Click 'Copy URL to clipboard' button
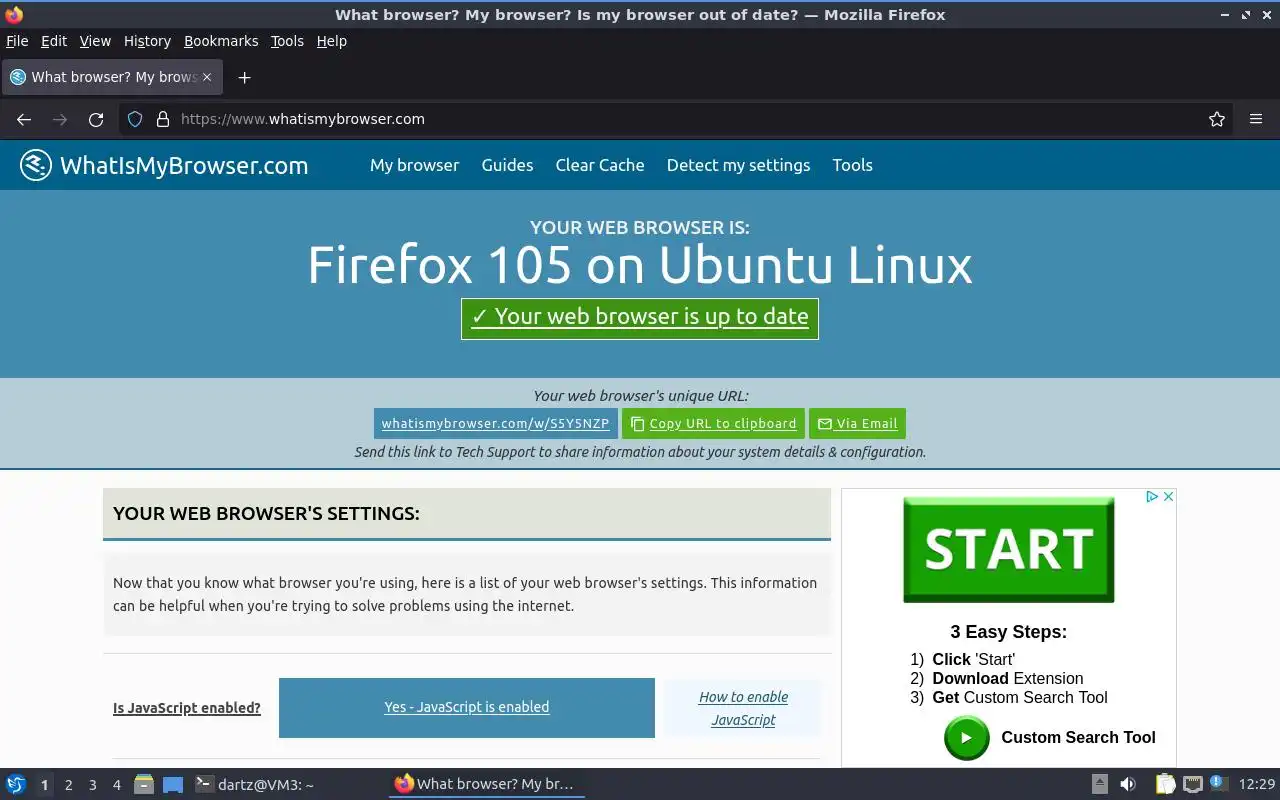This screenshot has height=800, width=1280. (714, 423)
